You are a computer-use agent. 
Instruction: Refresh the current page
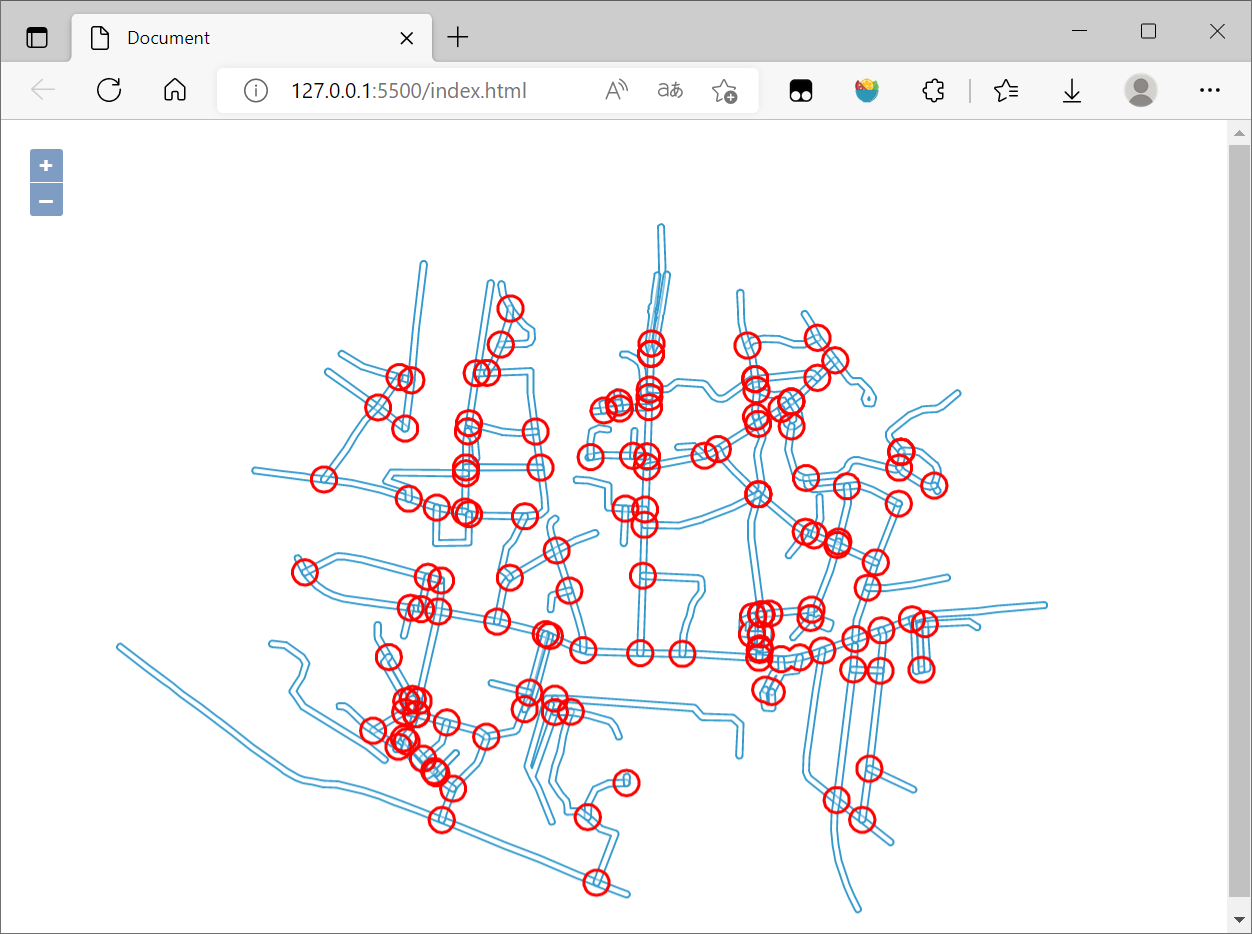tap(109, 91)
